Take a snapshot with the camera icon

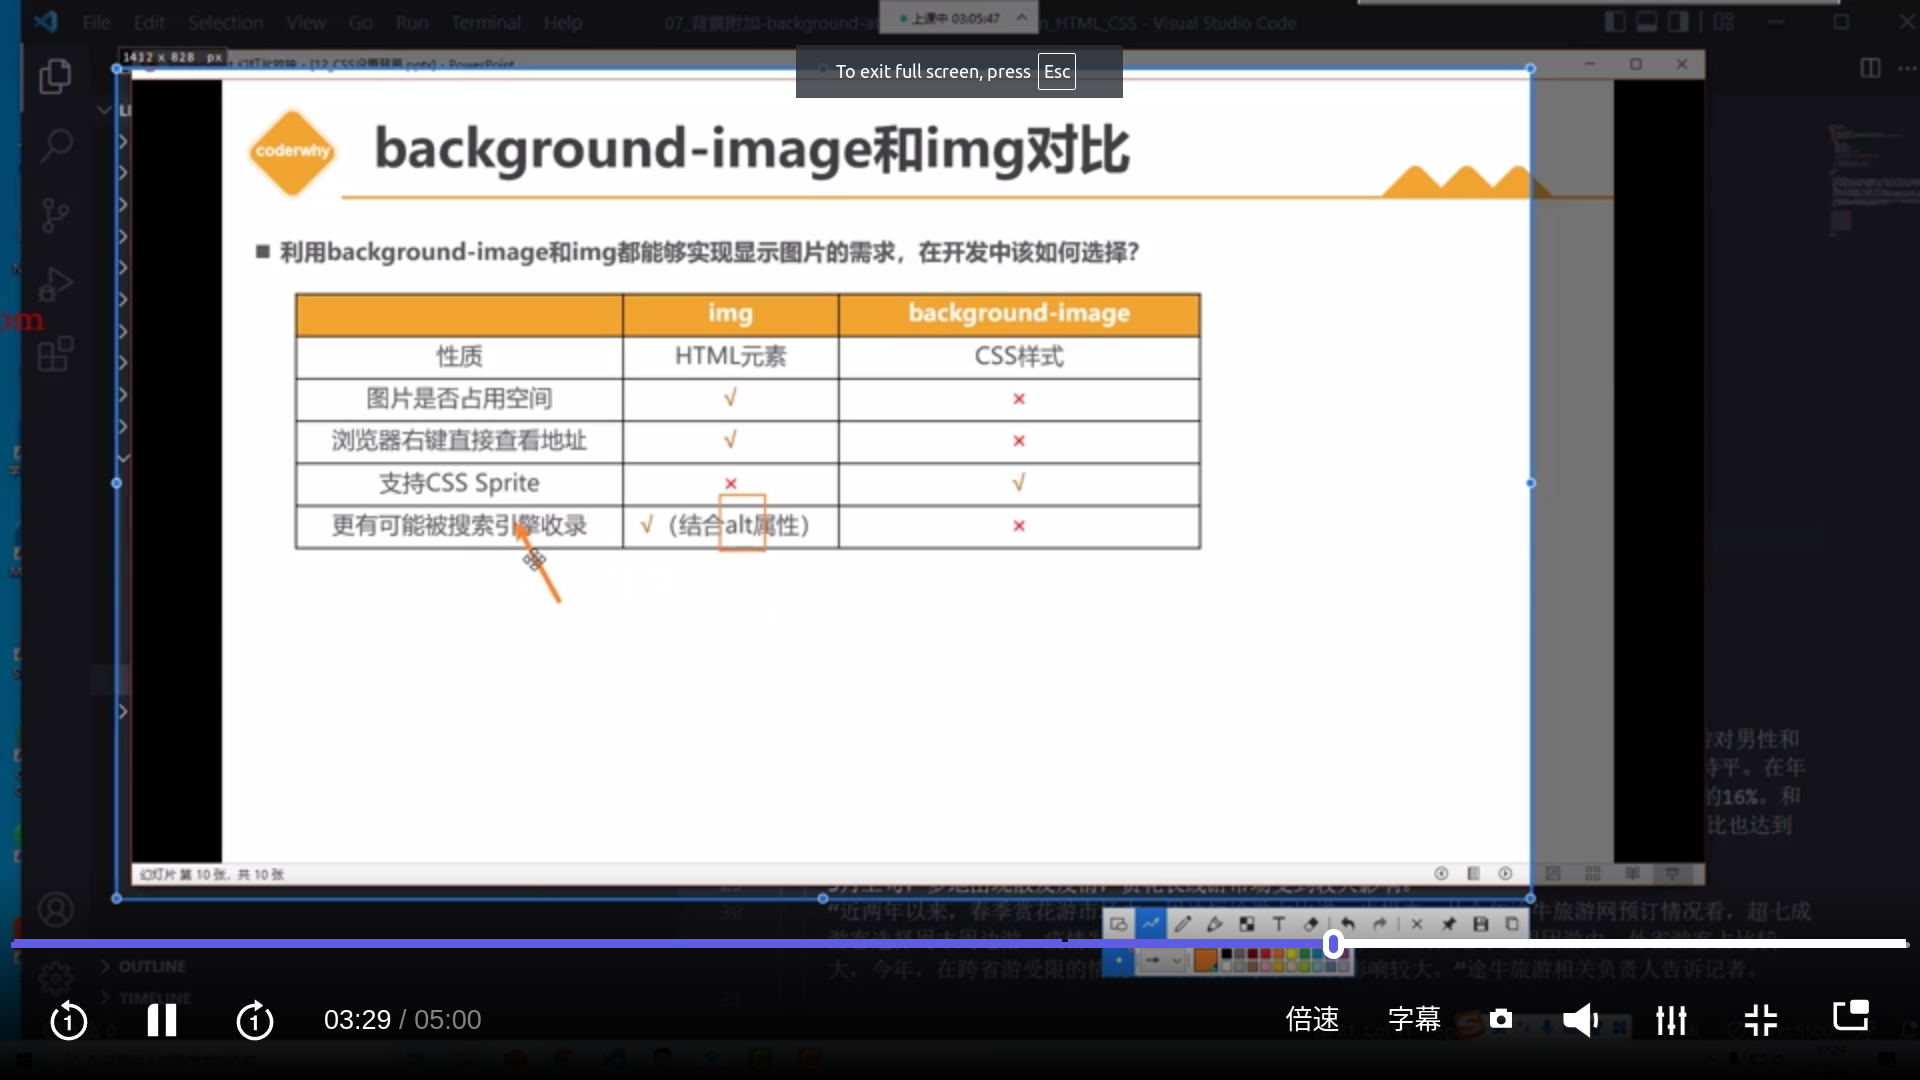tap(1500, 1019)
